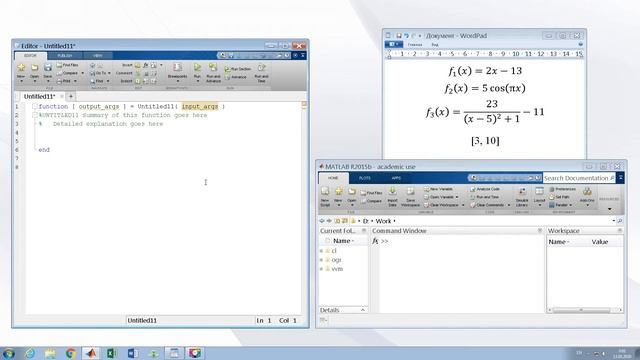The width and height of the screenshot is (640, 360).
Task: Collapse the function code fold on line 1
Action: point(35,107)
